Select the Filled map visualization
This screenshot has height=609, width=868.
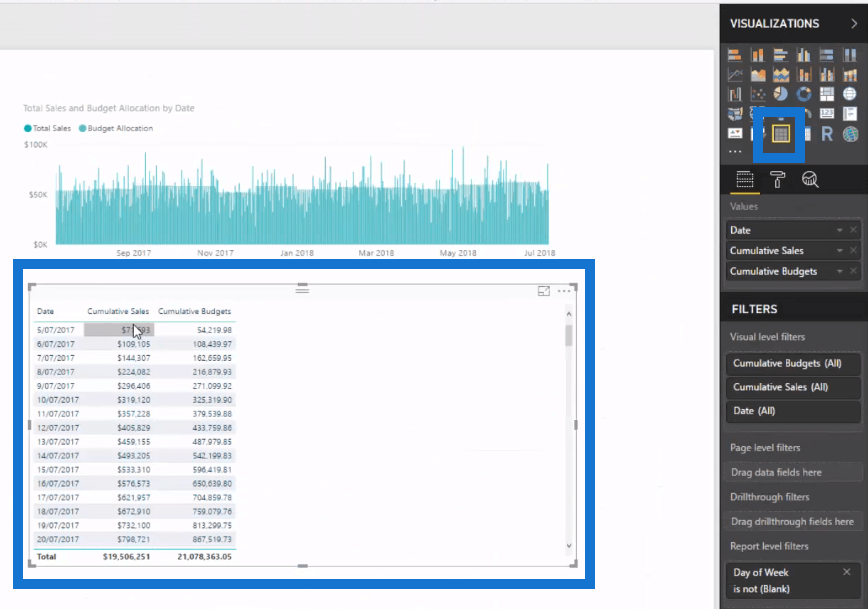(x=735, y=114)
